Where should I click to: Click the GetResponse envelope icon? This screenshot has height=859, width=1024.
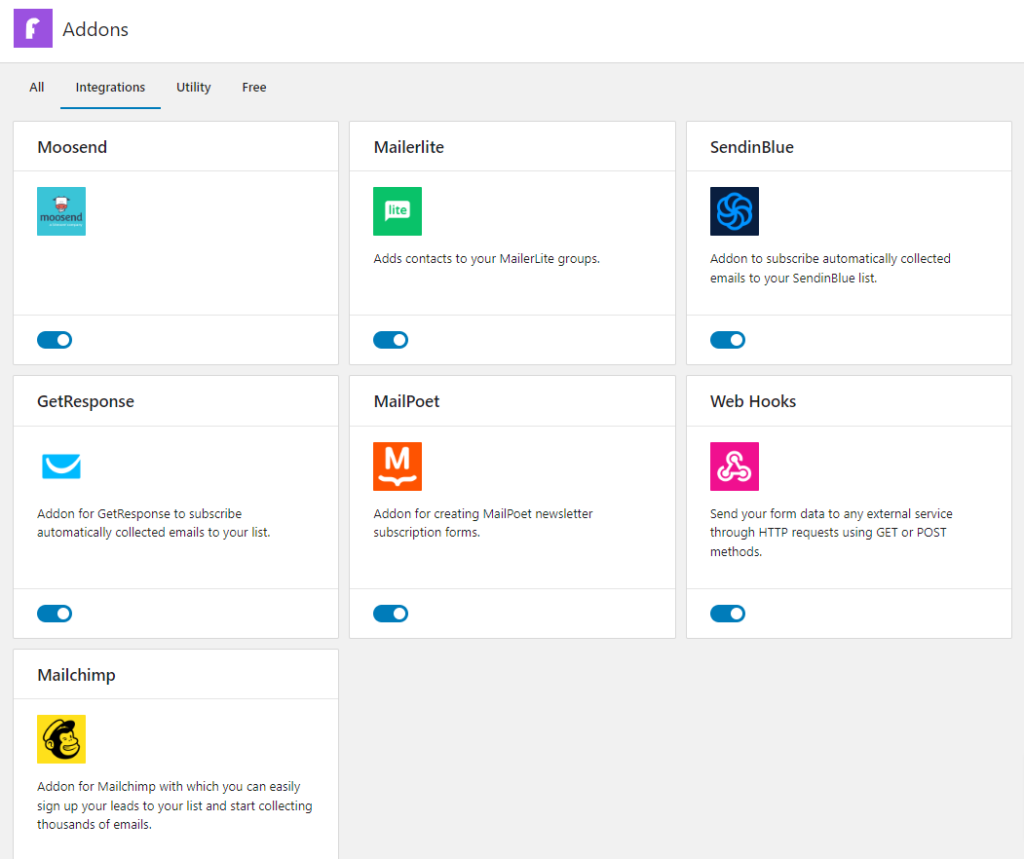61,466
